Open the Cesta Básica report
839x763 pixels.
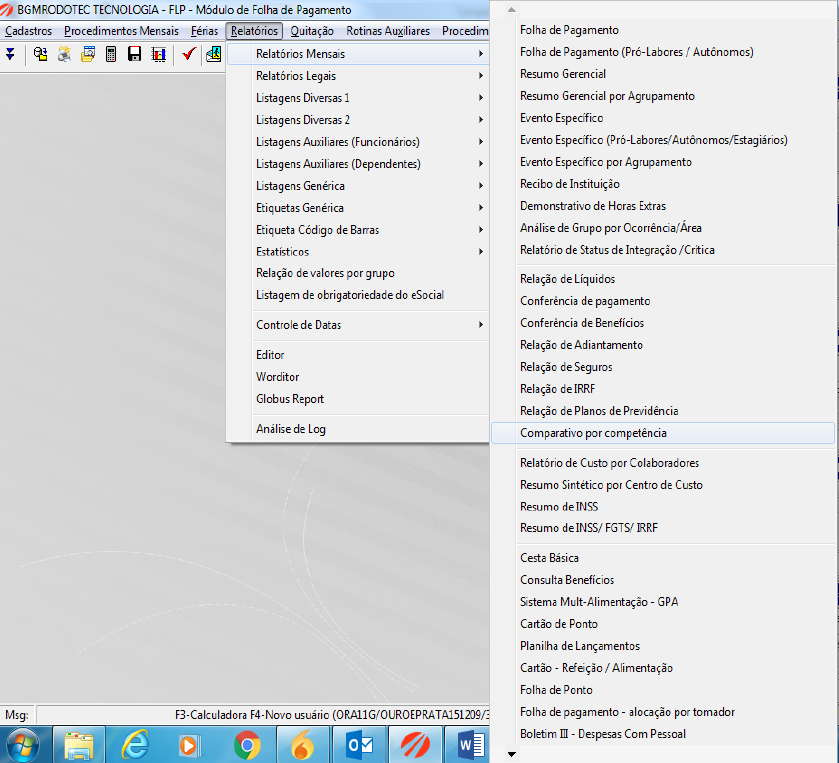[x=549, y=558]
